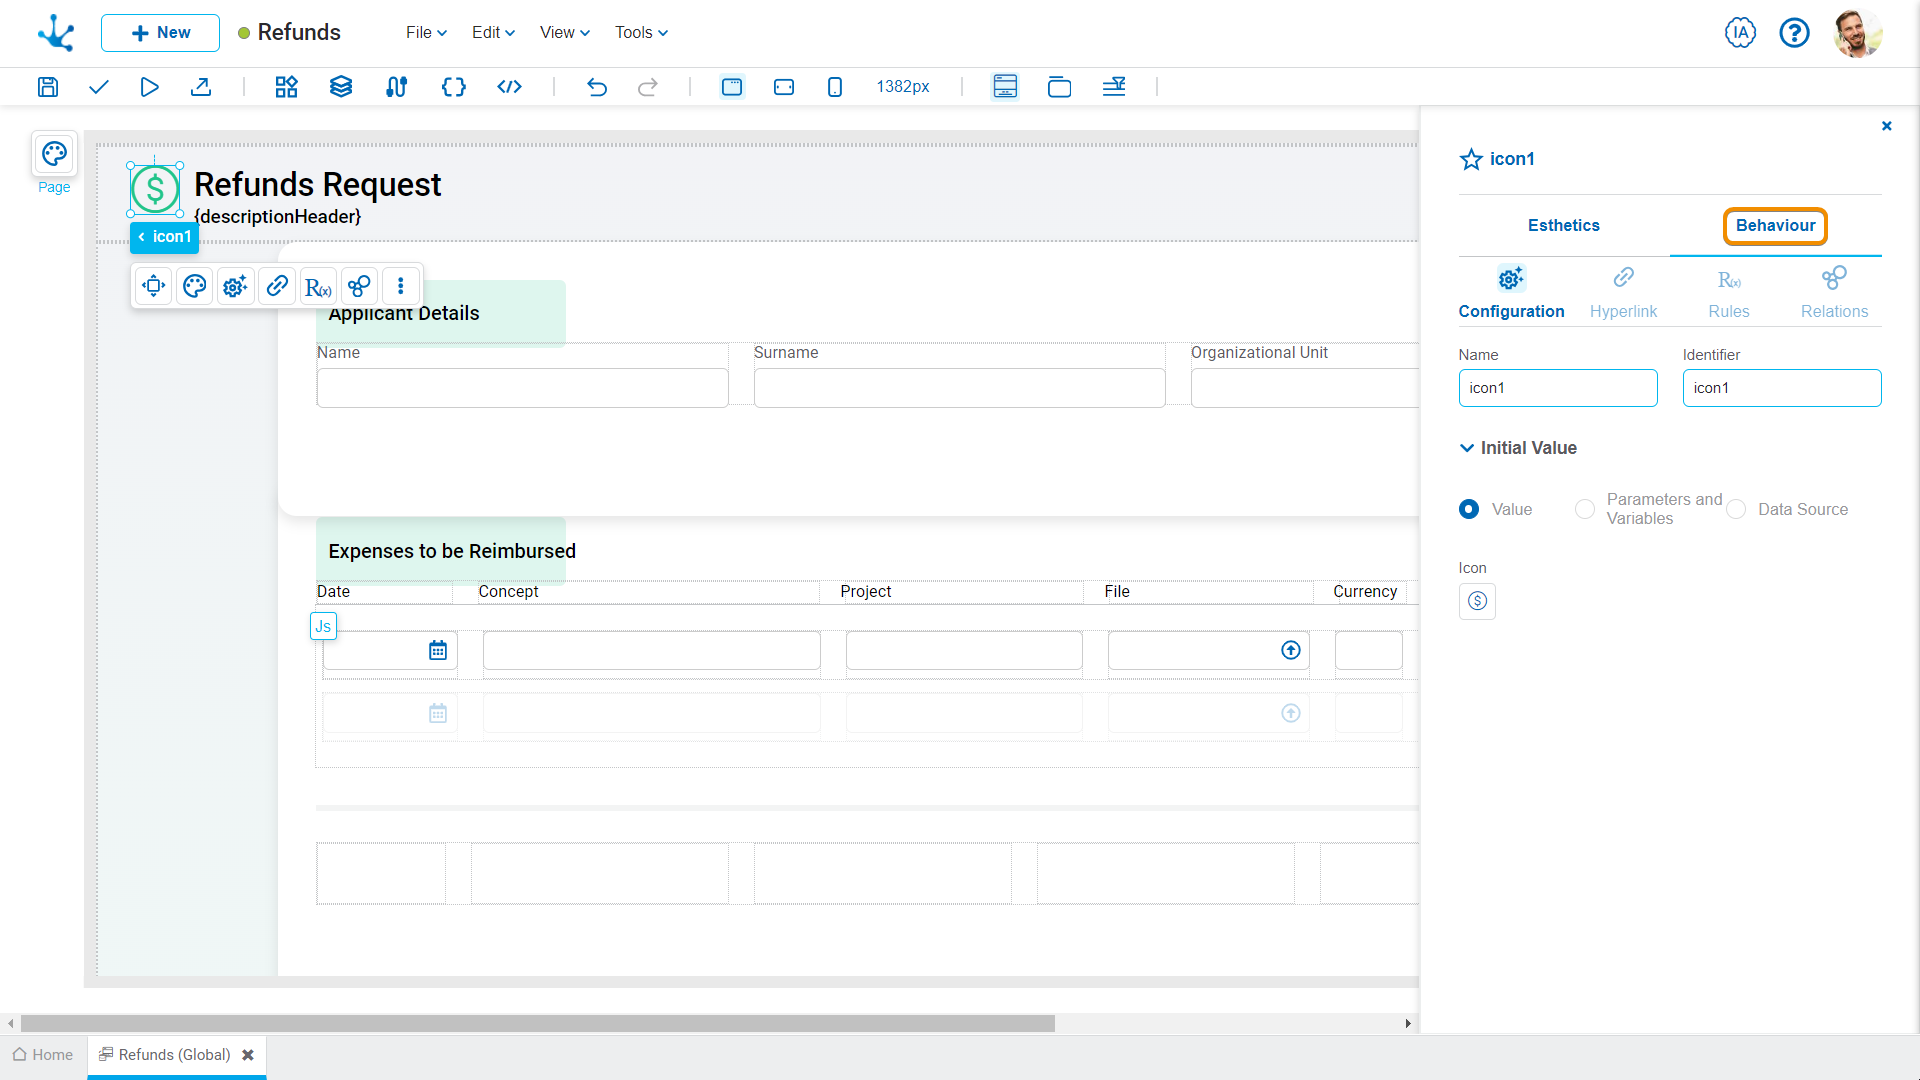Click the play/run preview icon
This screenshot has width=1920, height=1080.
pos(149,87)
